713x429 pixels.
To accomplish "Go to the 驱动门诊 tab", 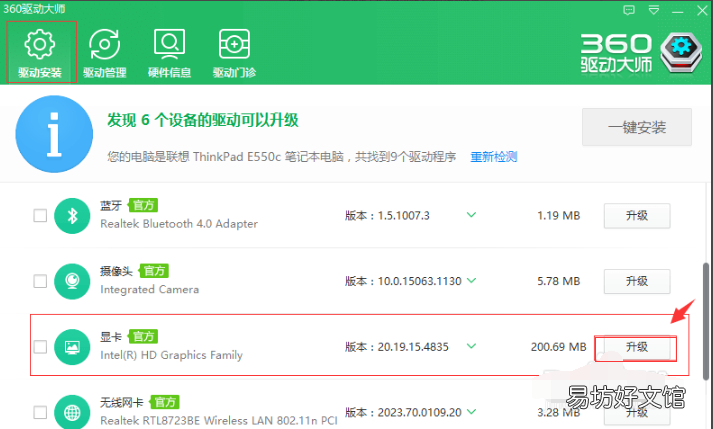I will click(x=234, y=52).
